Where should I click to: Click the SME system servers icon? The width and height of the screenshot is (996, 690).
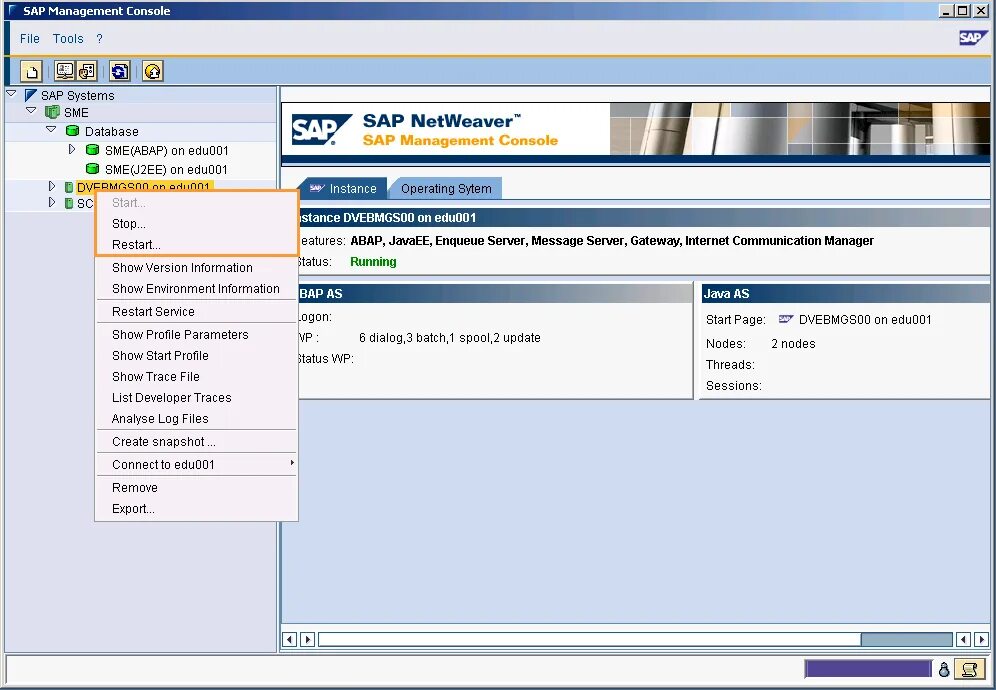click(52, 112)
